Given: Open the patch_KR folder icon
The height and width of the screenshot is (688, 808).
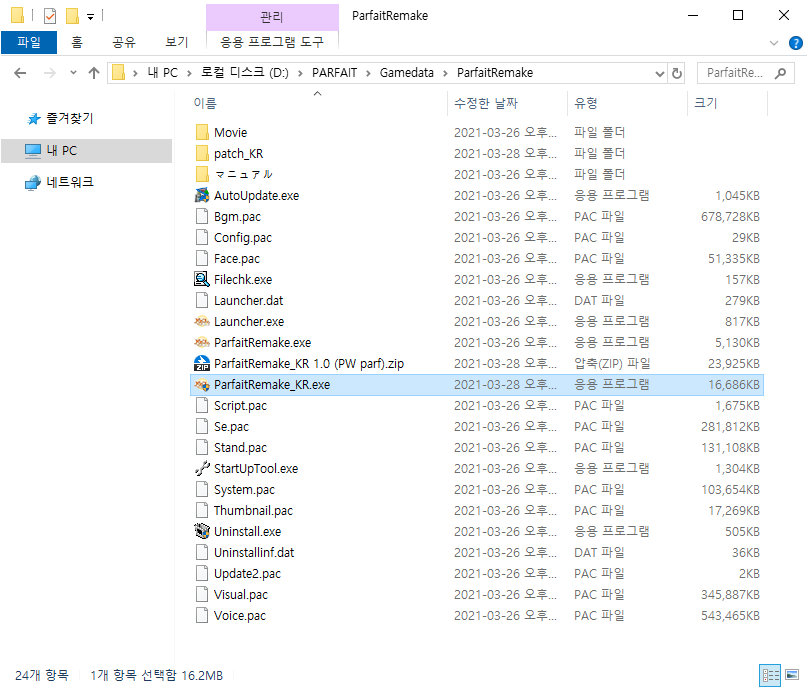Looking at the screenshot, I should [x=202, y=154].
